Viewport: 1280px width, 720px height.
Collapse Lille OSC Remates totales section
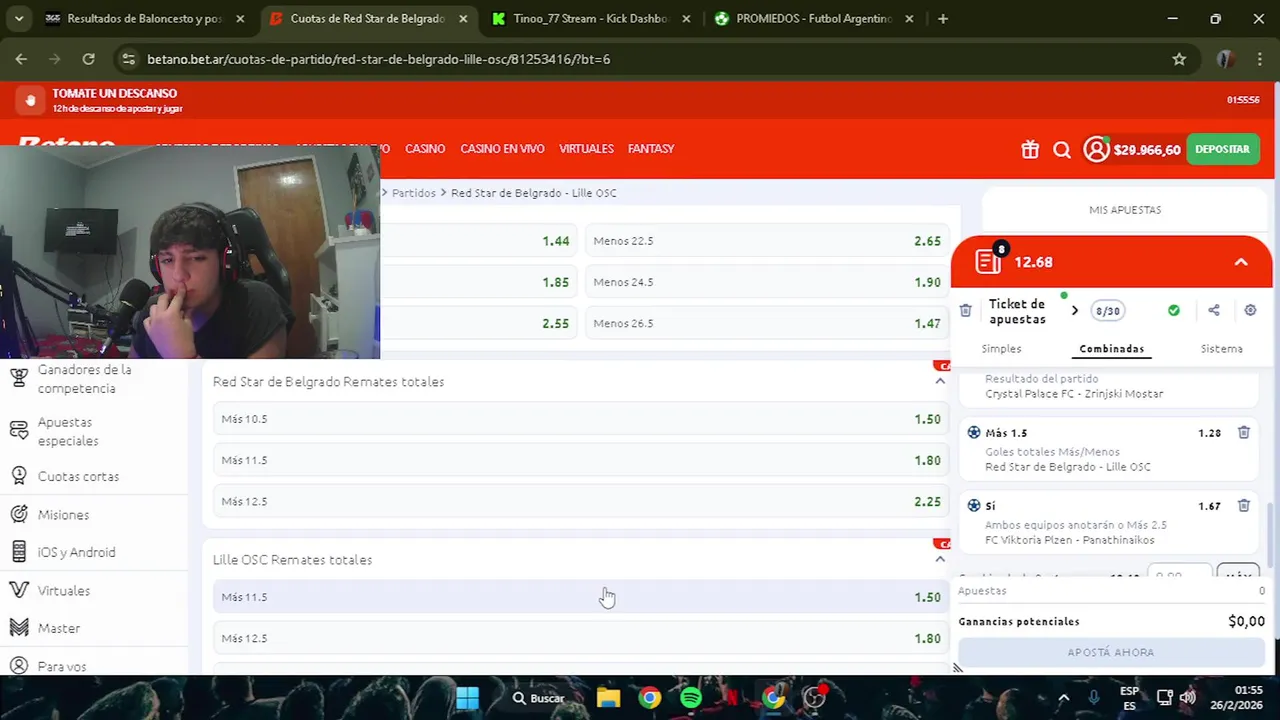pyautogui.click(x=940, y=559)
